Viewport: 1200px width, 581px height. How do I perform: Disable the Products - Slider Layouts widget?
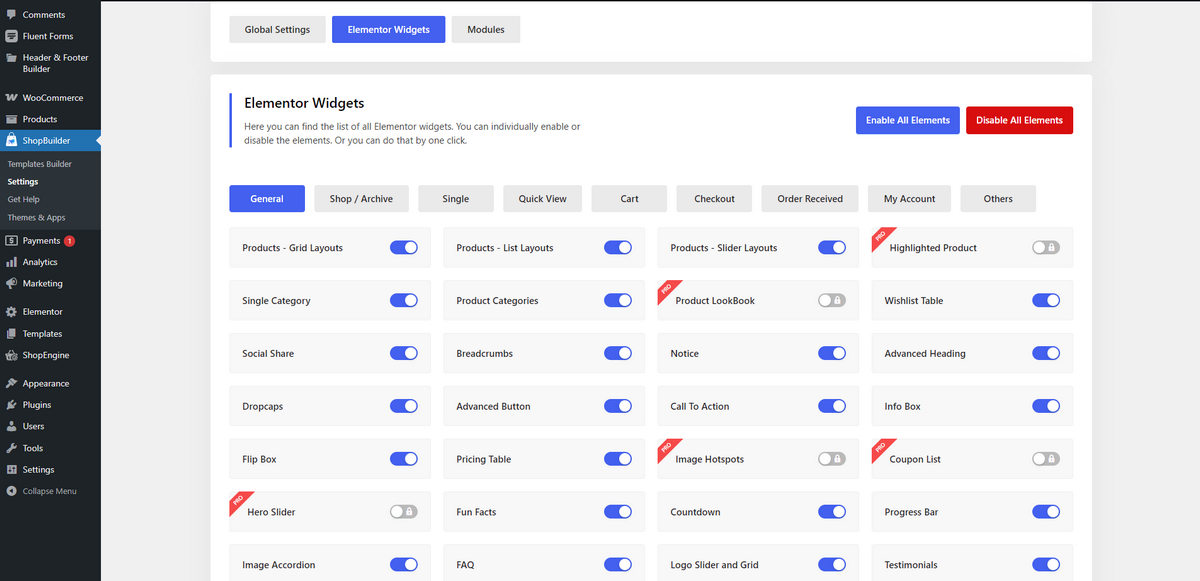coord(832,247)
